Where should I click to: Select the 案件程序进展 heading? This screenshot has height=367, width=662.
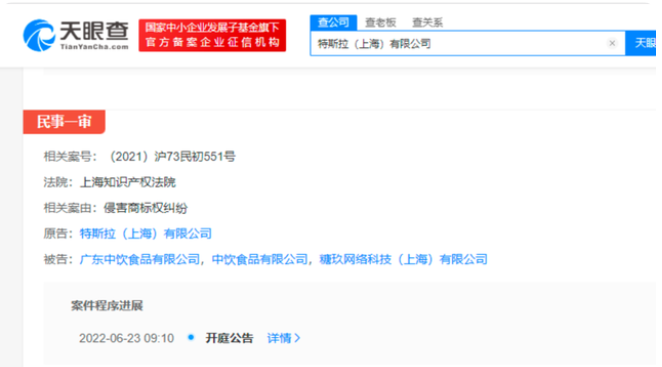107,305
